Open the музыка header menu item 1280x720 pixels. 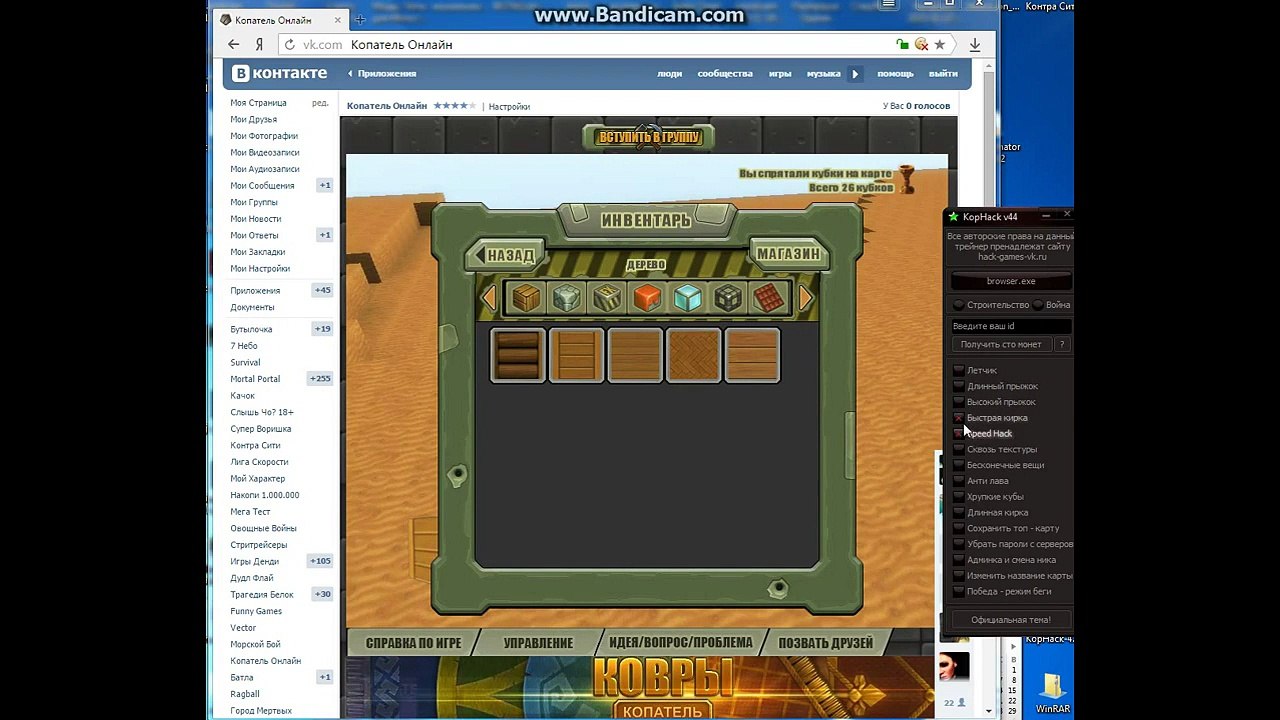824,73
